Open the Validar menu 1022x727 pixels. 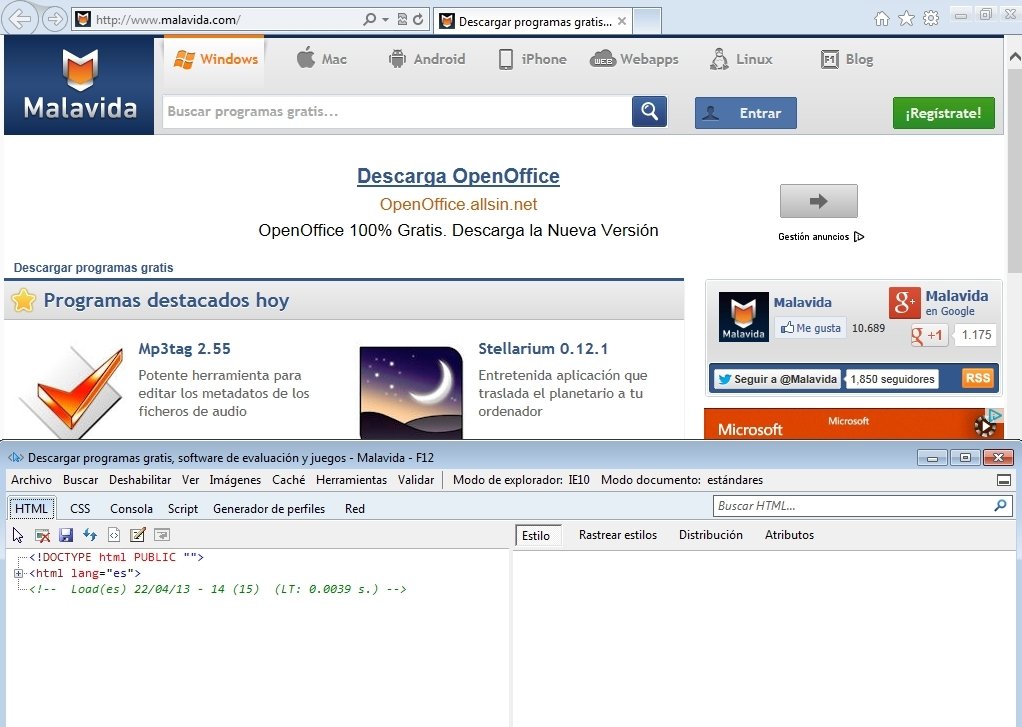[x=416, y=480]
